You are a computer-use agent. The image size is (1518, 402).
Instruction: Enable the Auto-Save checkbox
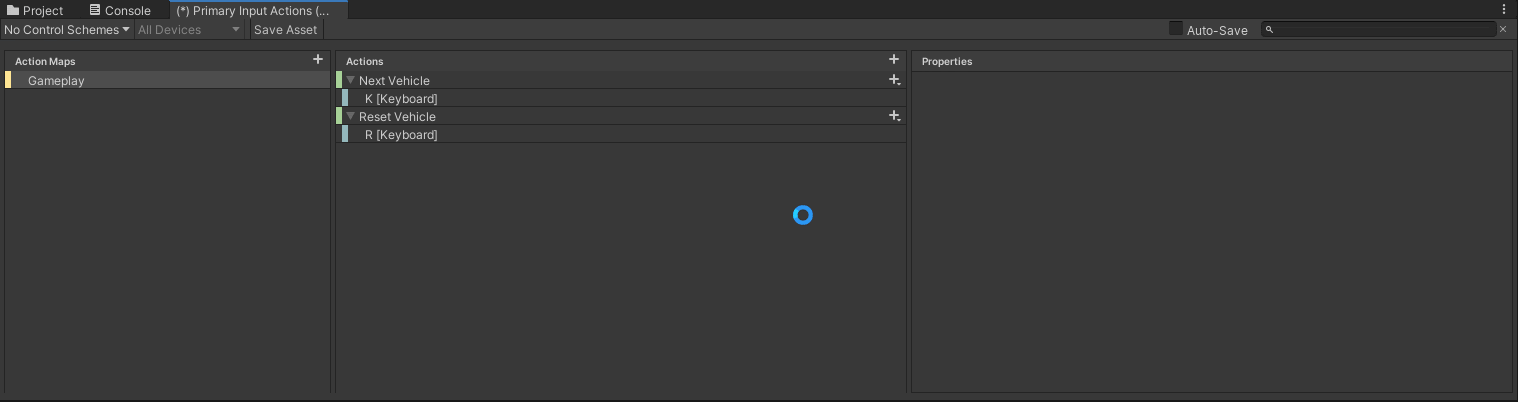(x=1176, y=29)
